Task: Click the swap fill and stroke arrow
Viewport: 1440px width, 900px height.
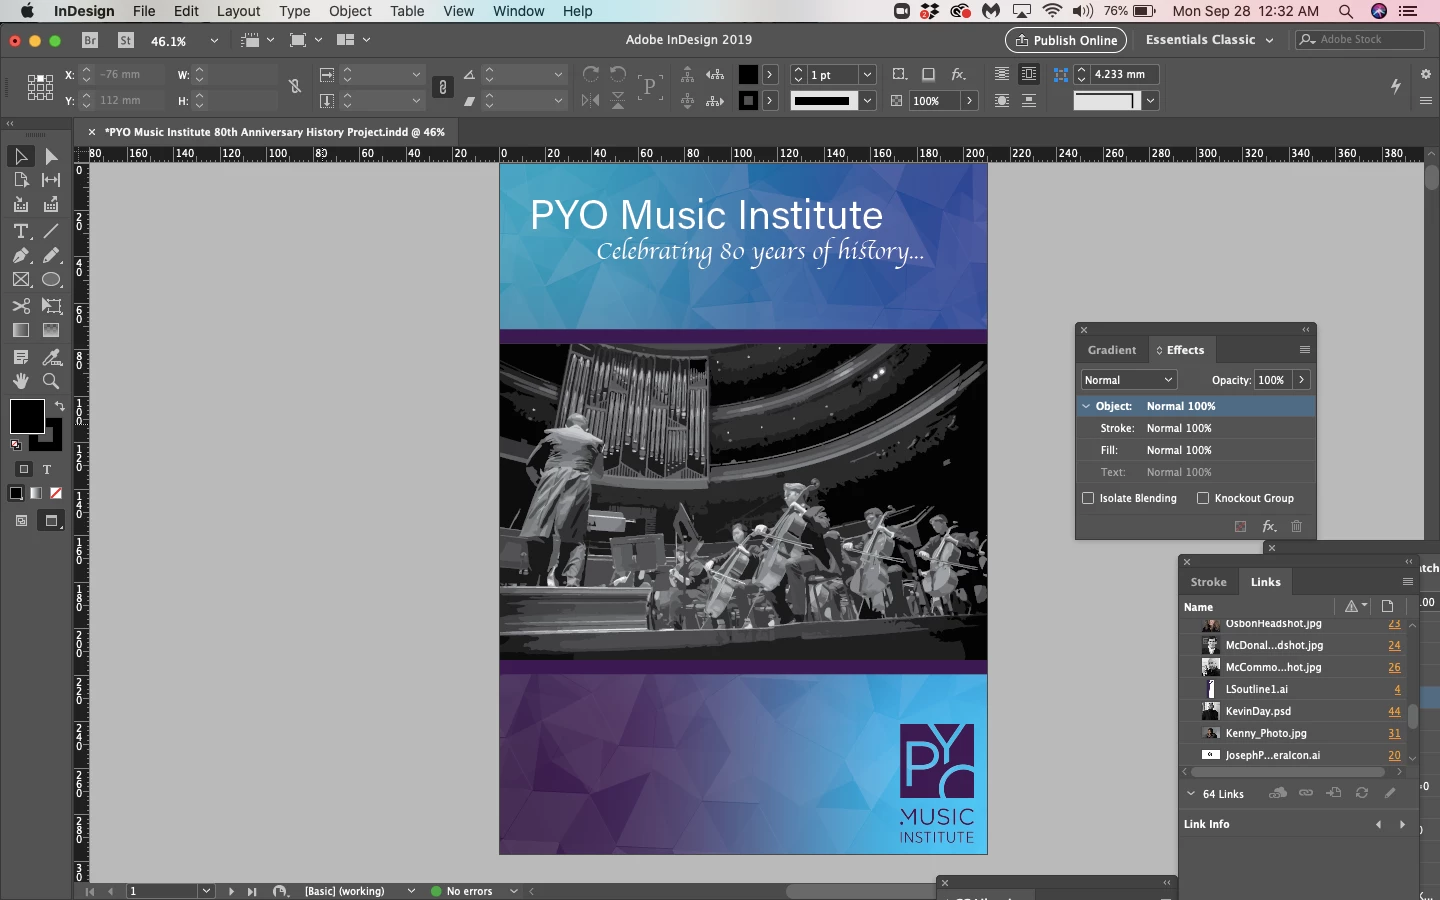Action: (60, 405)
